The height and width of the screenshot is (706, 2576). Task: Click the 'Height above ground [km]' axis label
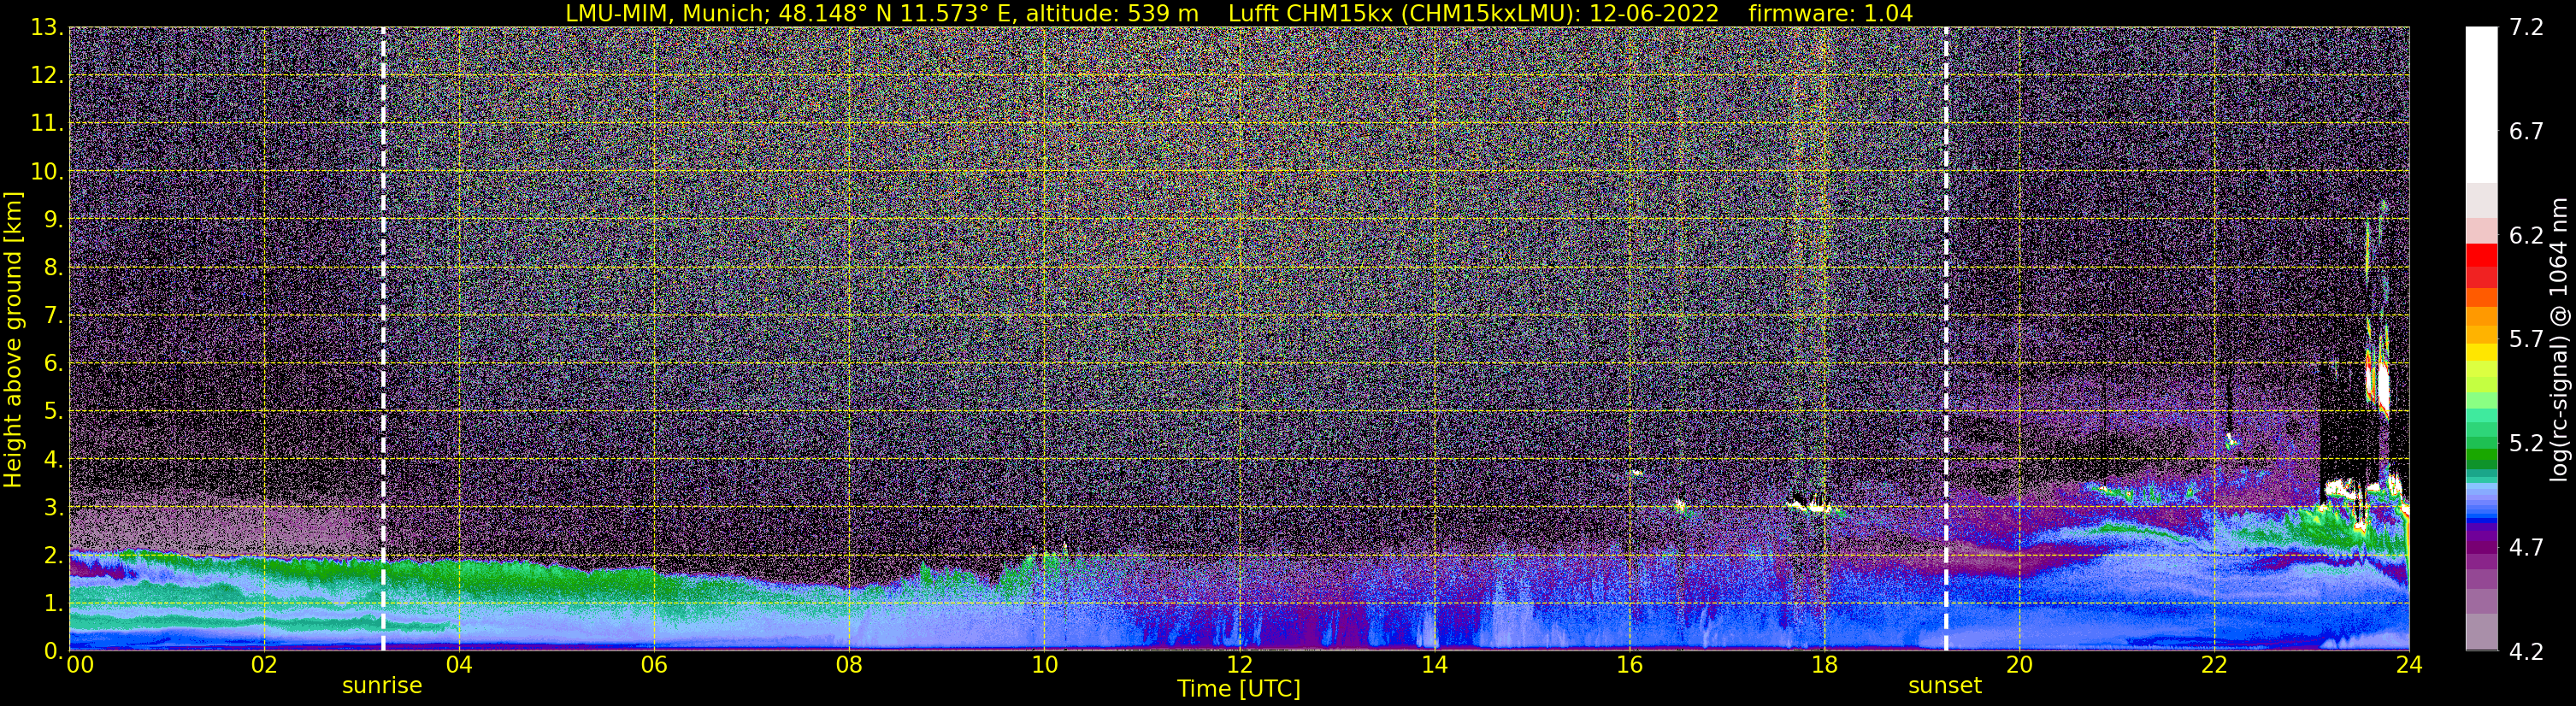13,339
